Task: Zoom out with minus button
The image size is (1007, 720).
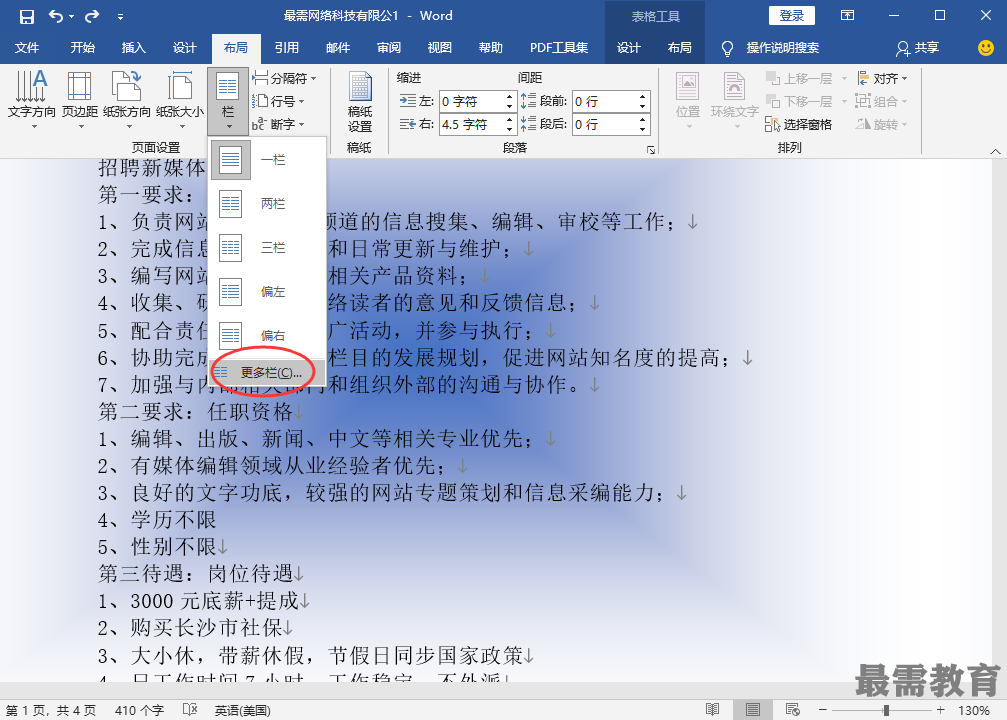Action: click(823, 710)
